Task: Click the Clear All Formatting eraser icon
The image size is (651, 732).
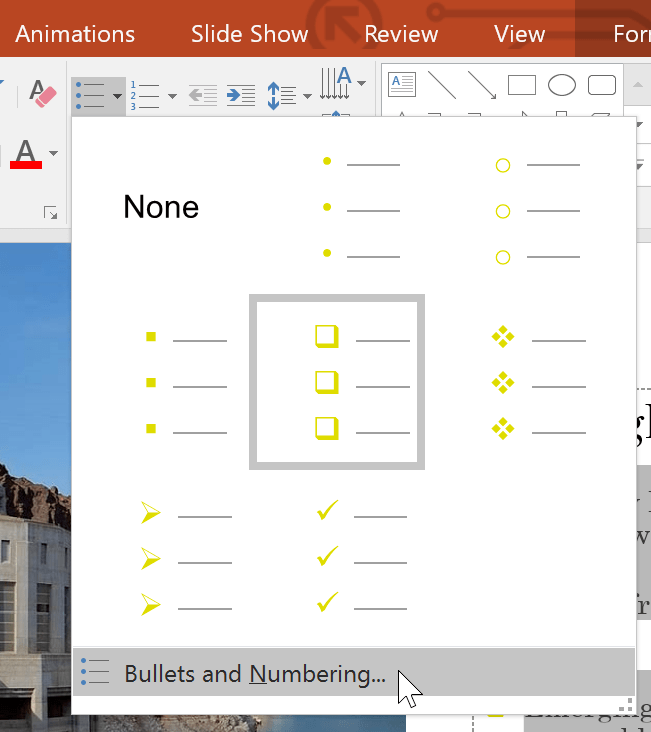Action: pos(42,94)
